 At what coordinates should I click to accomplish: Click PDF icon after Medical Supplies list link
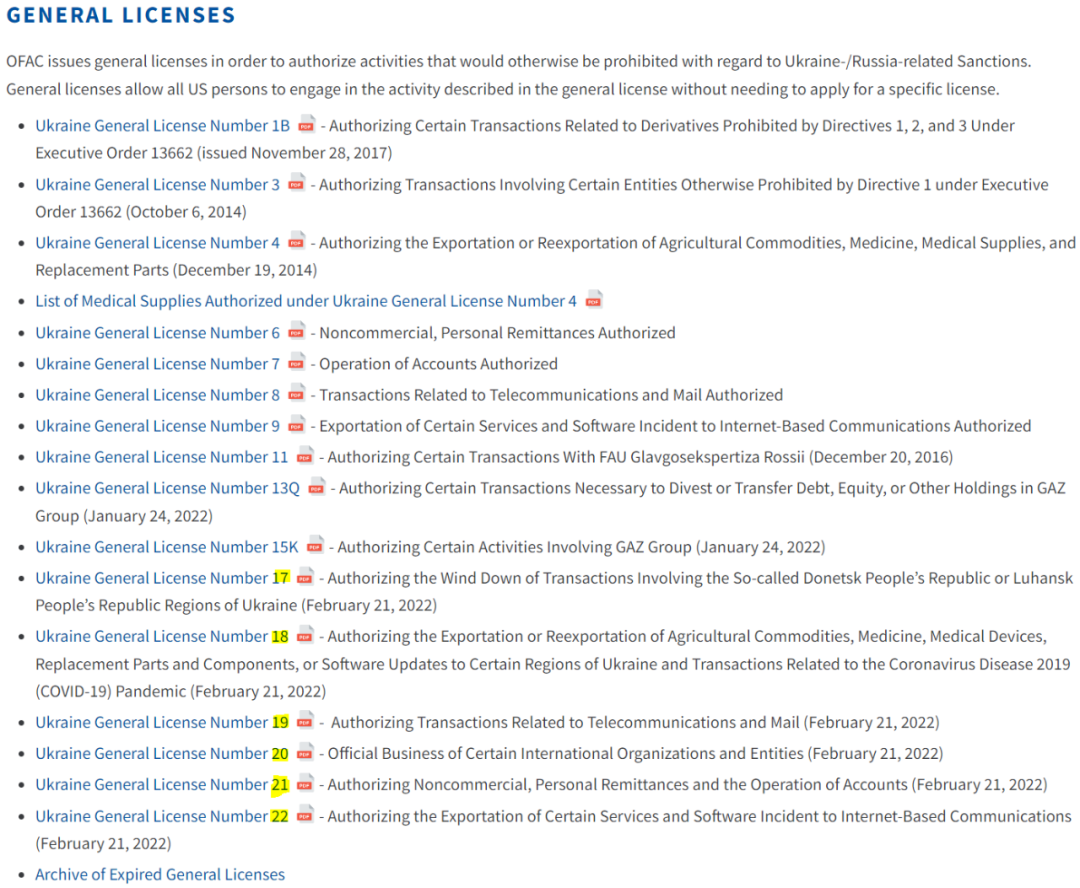pos(594,300)
